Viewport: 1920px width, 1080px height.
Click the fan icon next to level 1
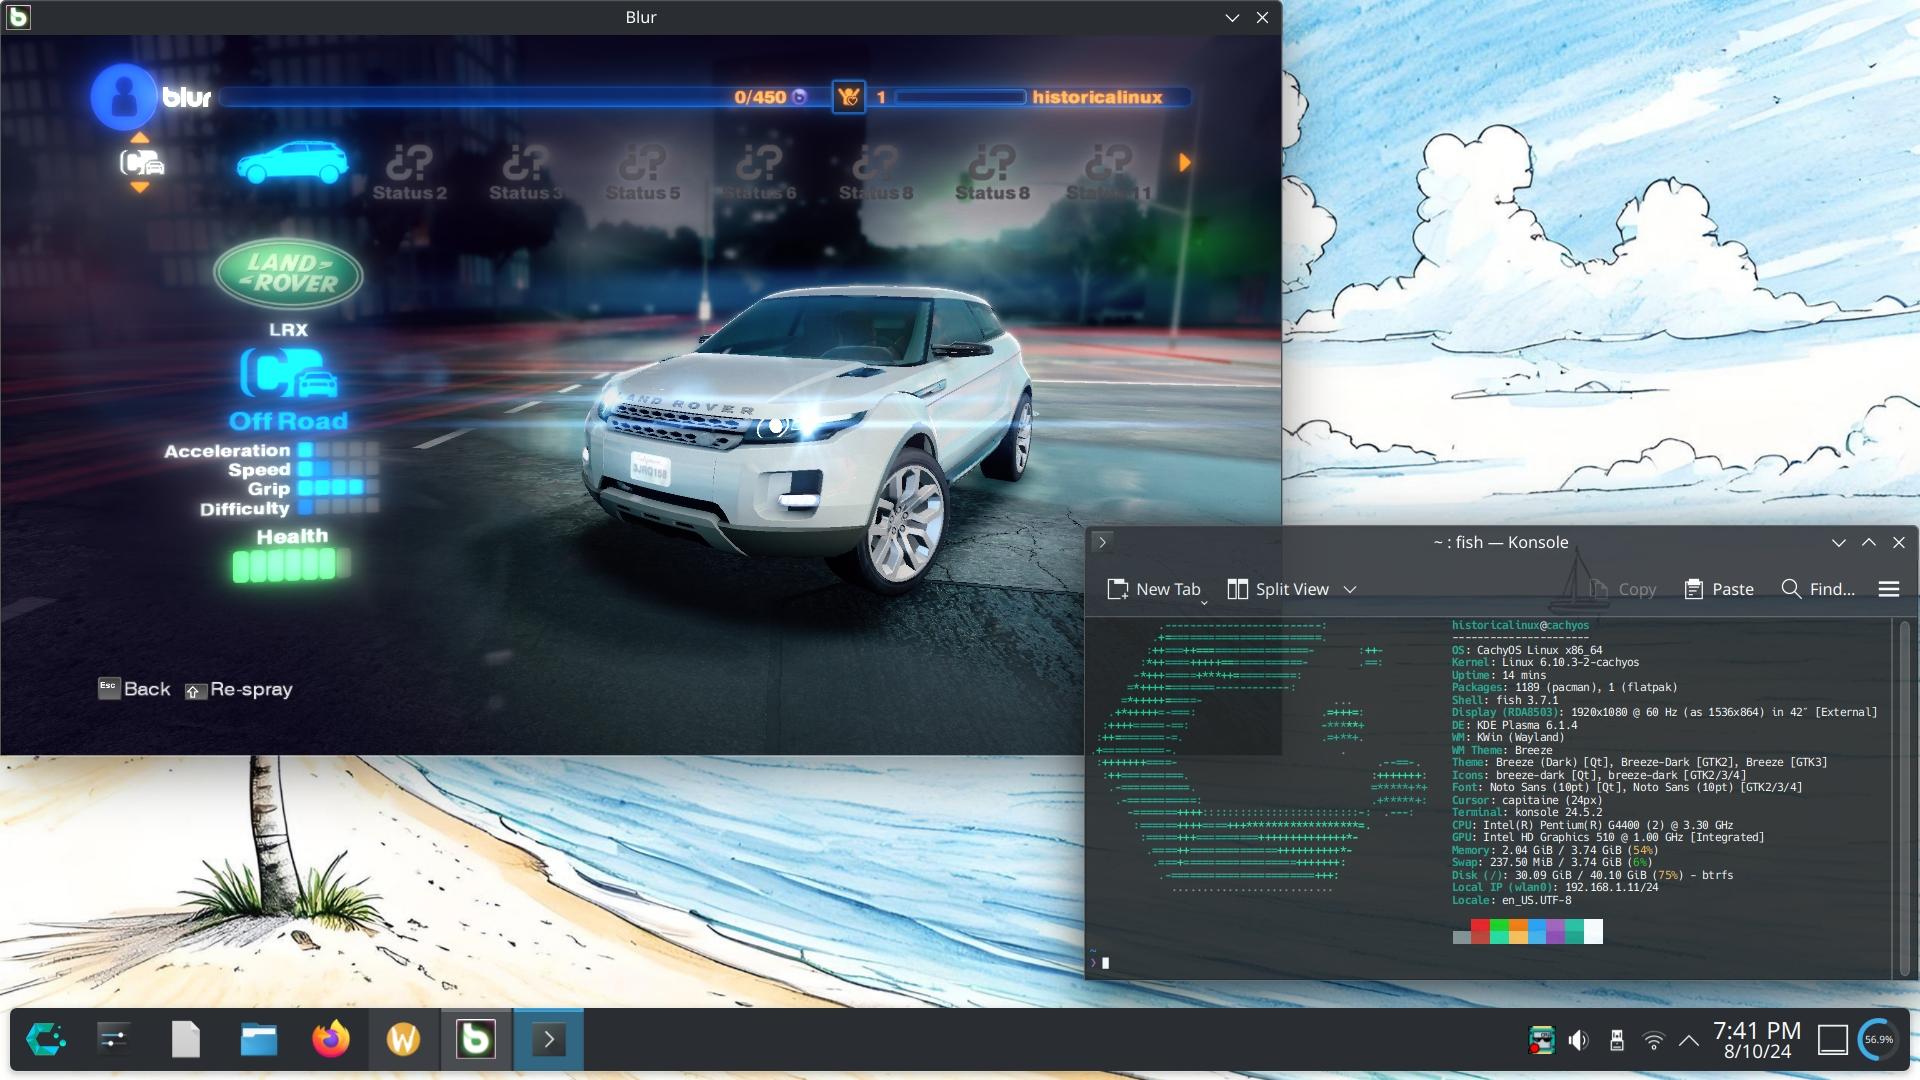[x=849, y=97]
